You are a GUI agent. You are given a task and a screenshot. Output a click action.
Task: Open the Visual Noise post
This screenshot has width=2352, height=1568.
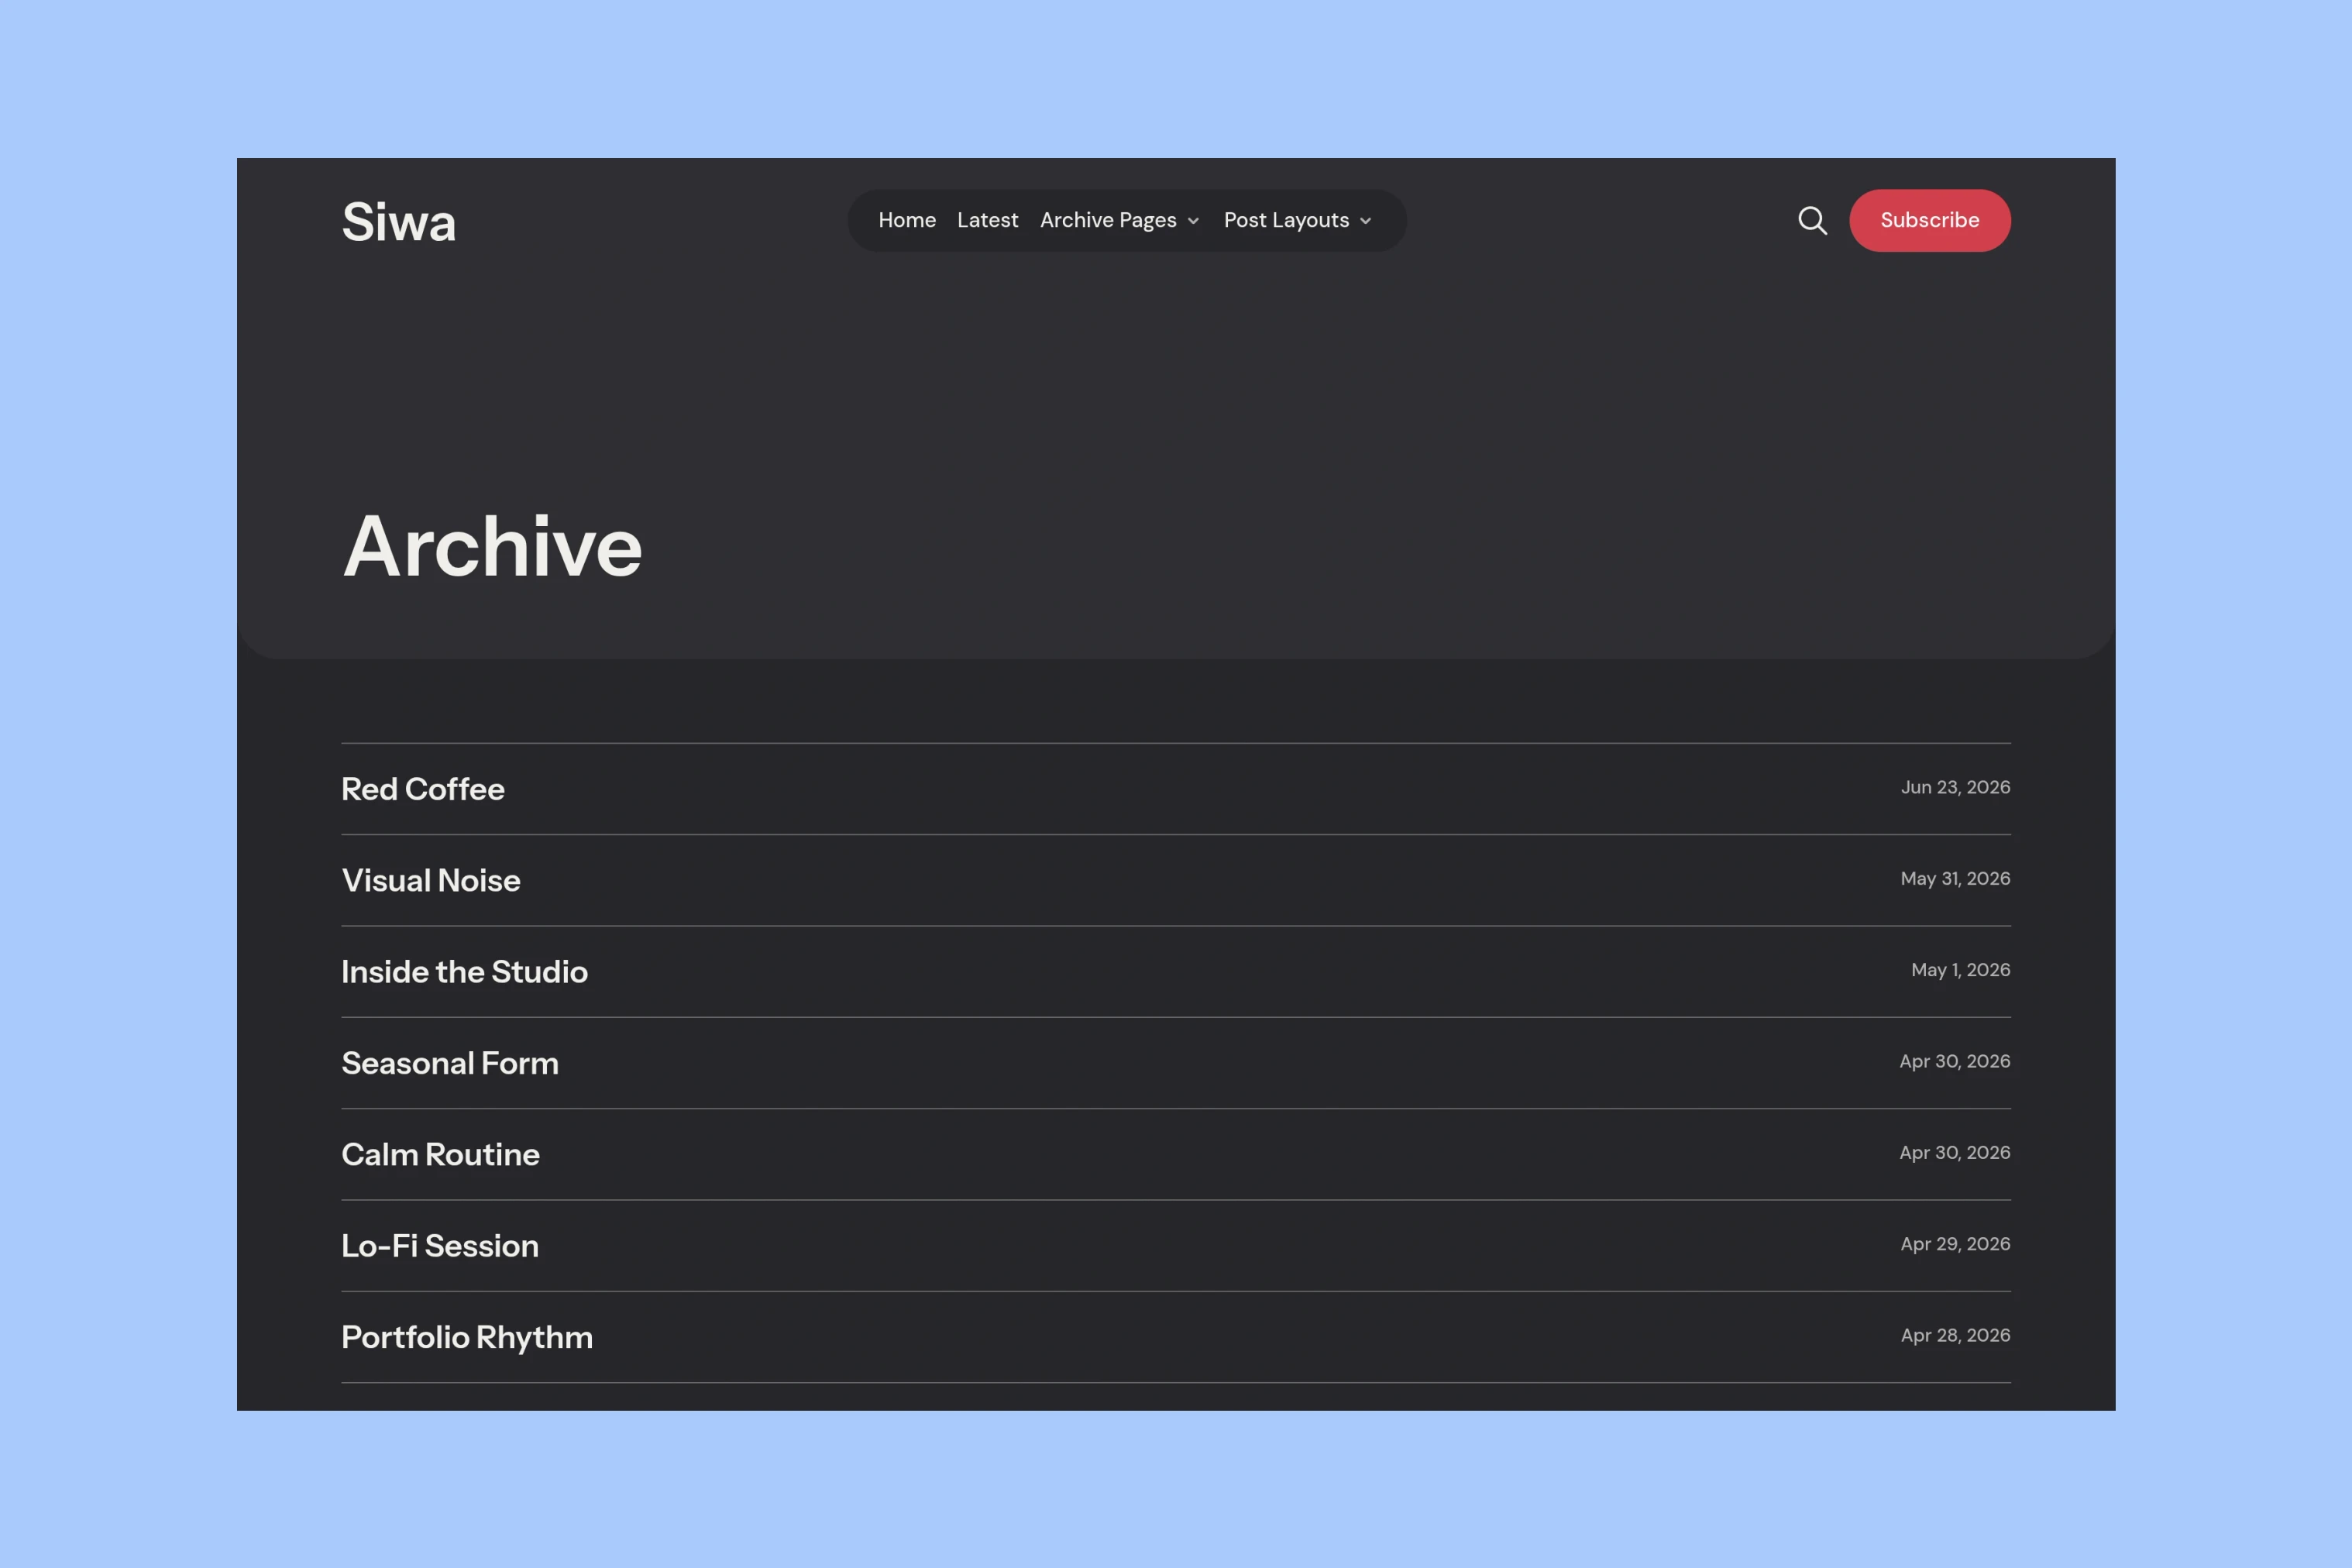tap(431, 880)
